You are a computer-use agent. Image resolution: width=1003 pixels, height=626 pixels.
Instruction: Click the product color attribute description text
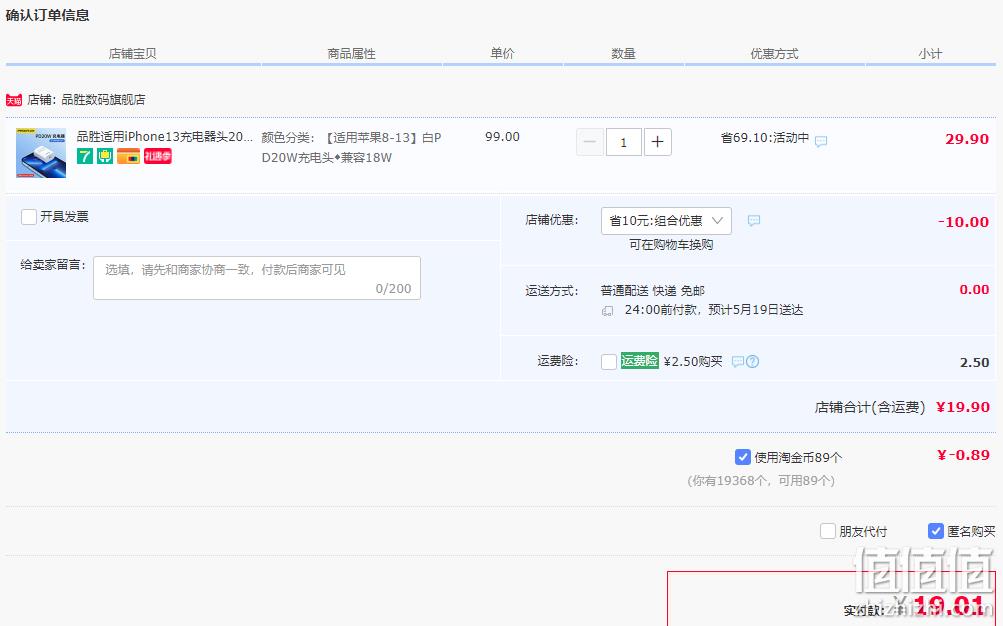[x=351, y=147]
